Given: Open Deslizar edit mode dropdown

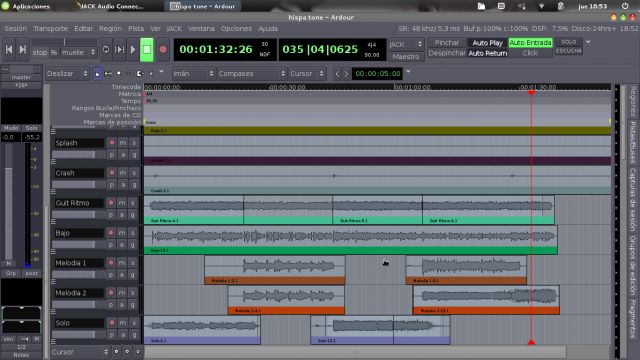Looking at the screenshot, I should click(x=67, y=74).
